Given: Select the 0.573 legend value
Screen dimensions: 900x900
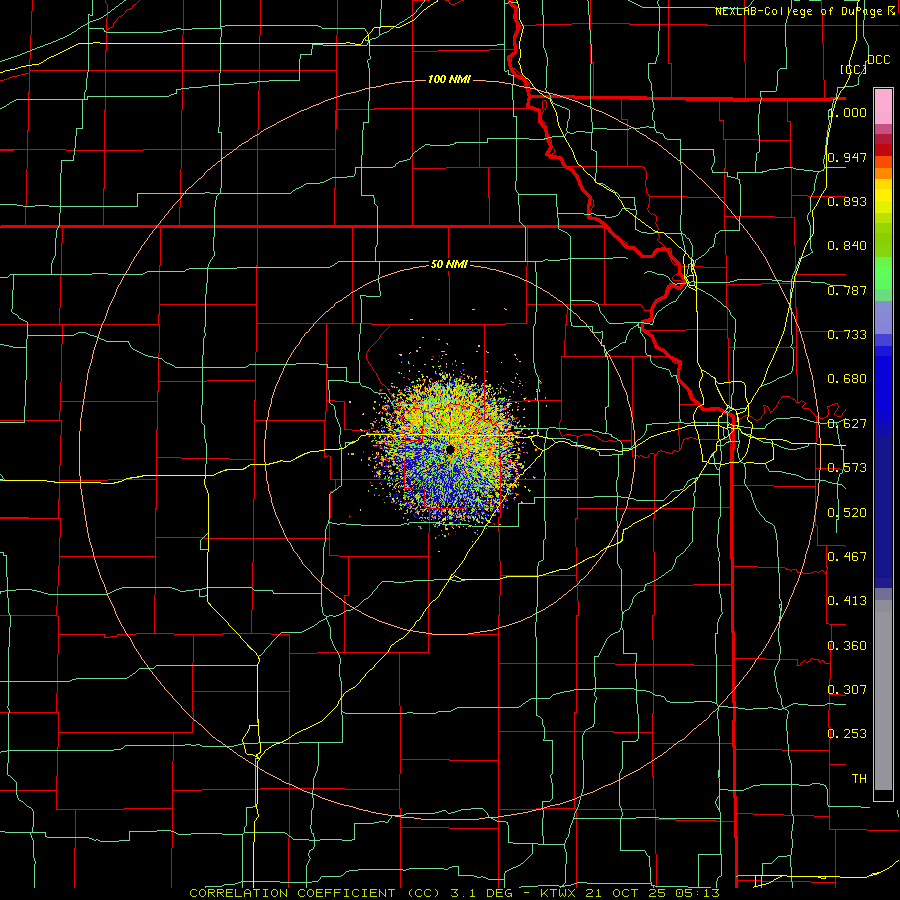Looking at the screenshot, I should tap(847, 468).
